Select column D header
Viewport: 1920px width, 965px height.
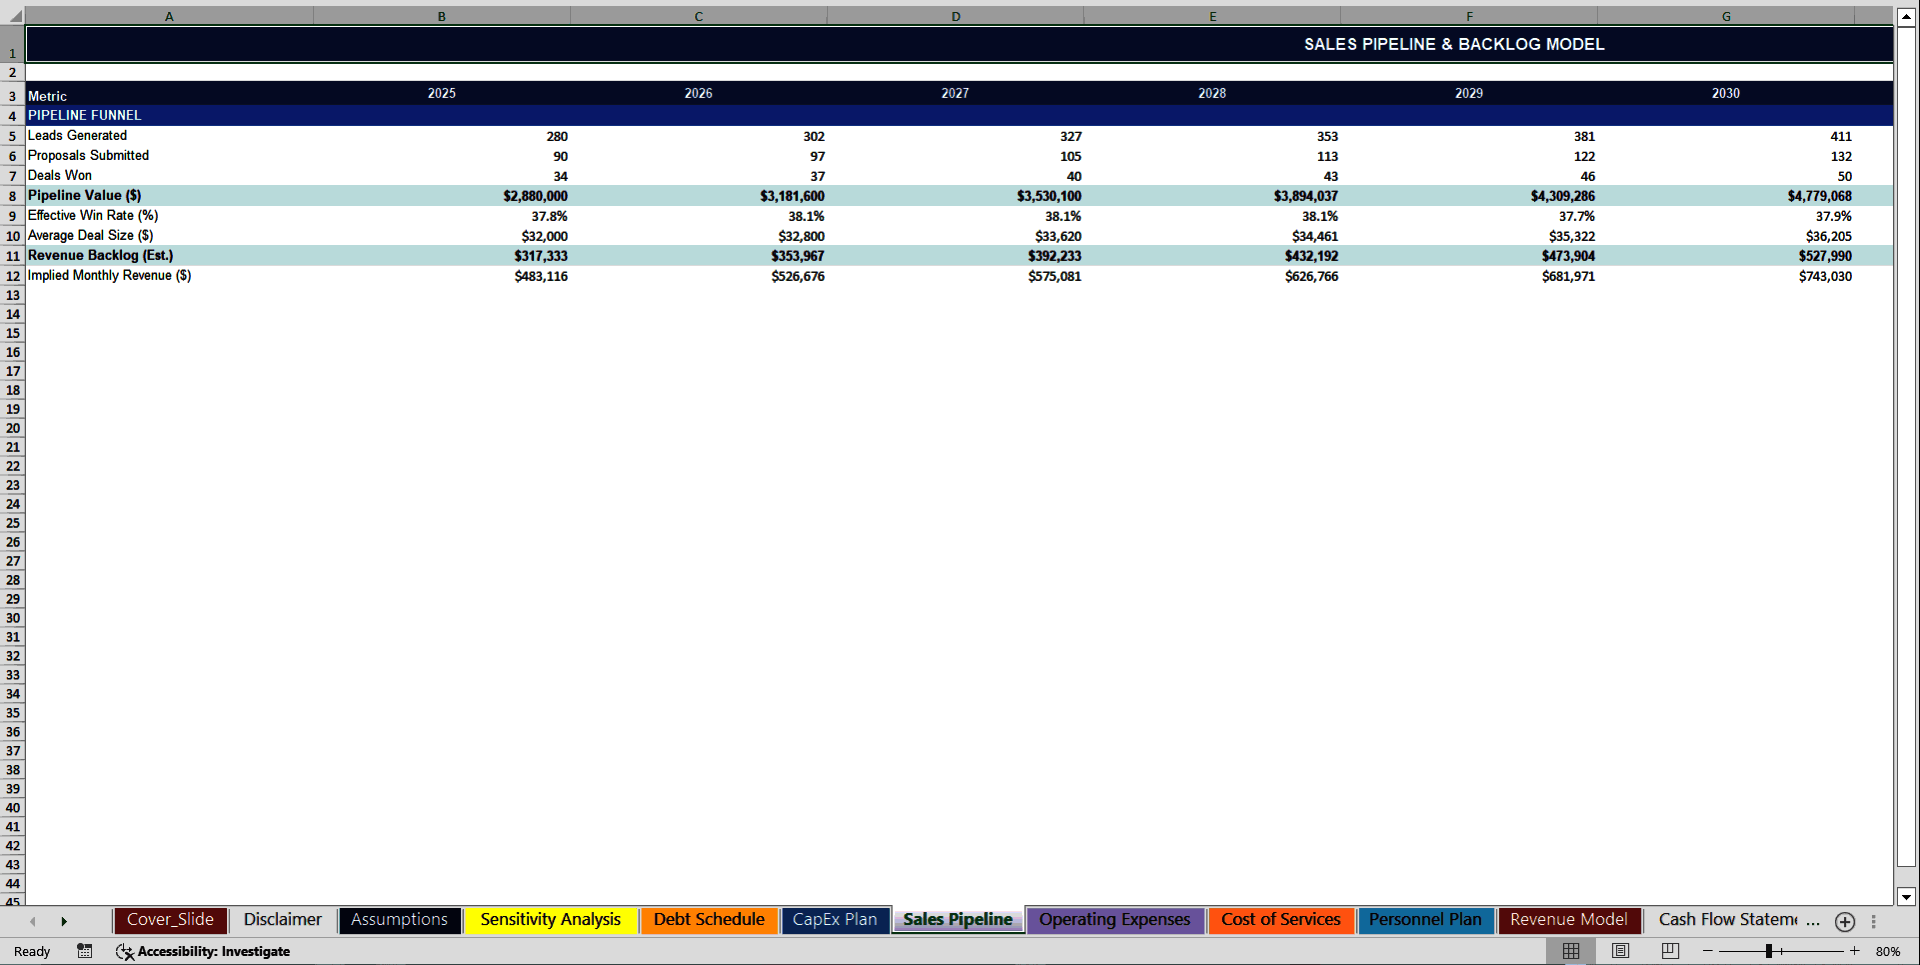[x=956, y=16]
